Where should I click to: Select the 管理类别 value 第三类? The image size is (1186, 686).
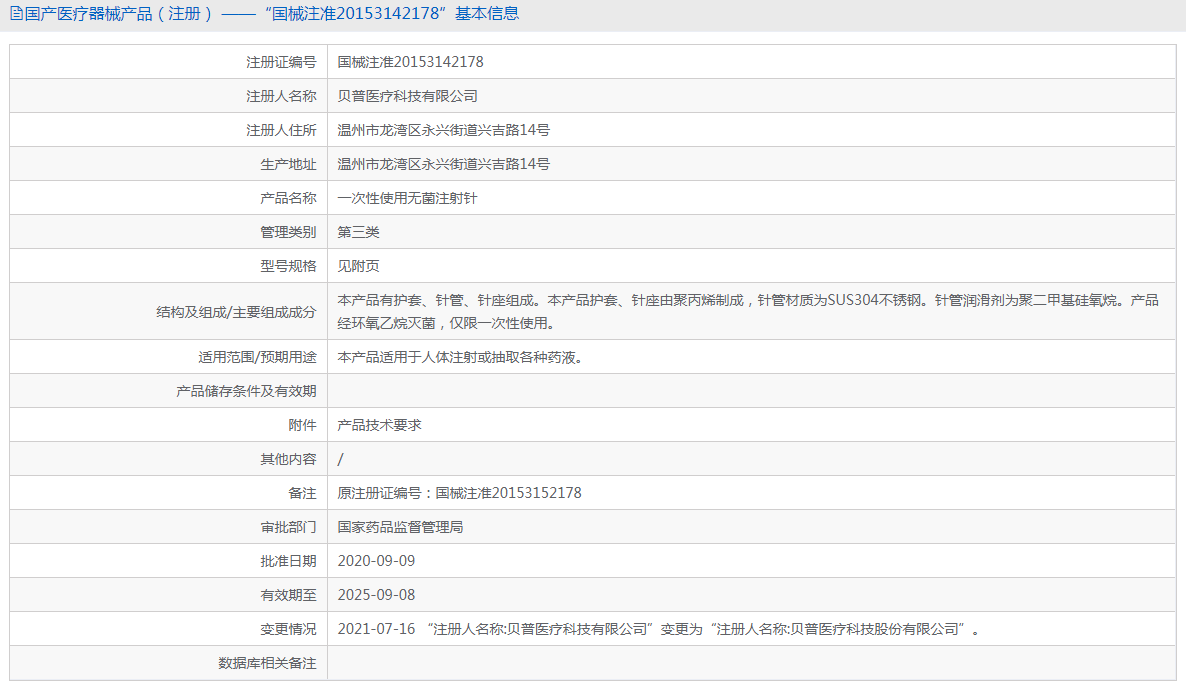coord(361,231)
